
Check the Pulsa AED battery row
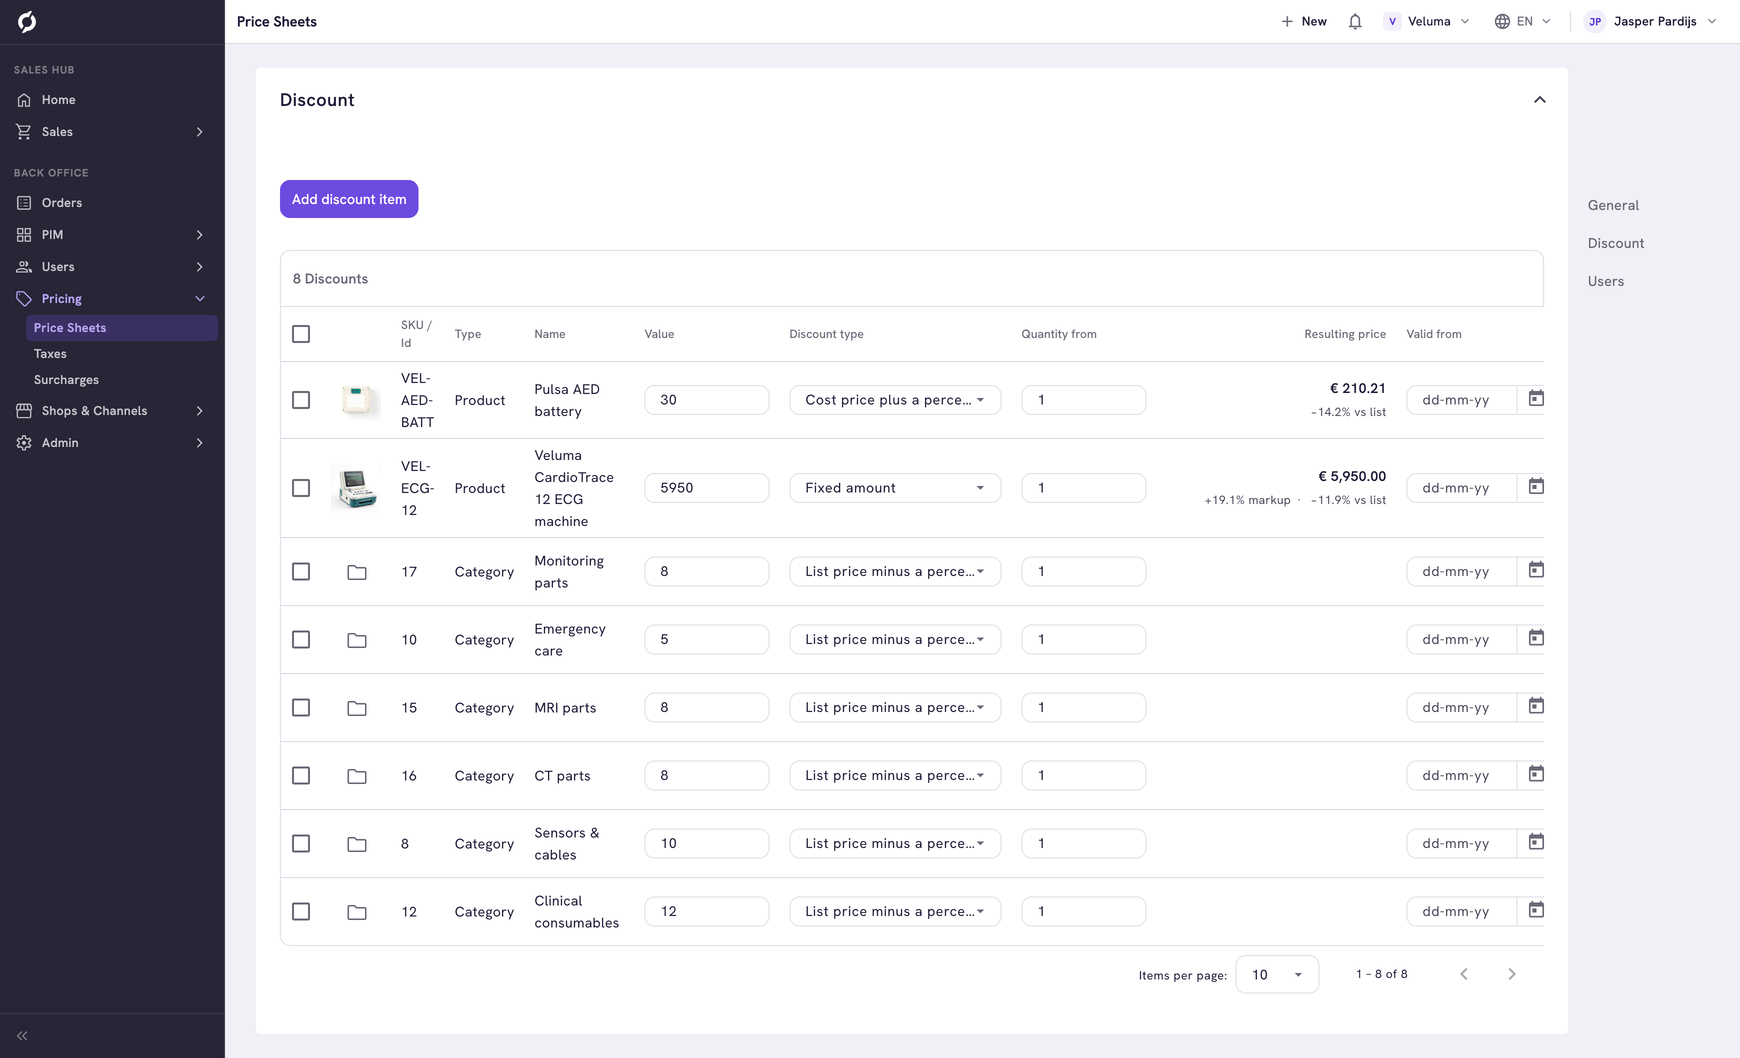pos(301,400)
